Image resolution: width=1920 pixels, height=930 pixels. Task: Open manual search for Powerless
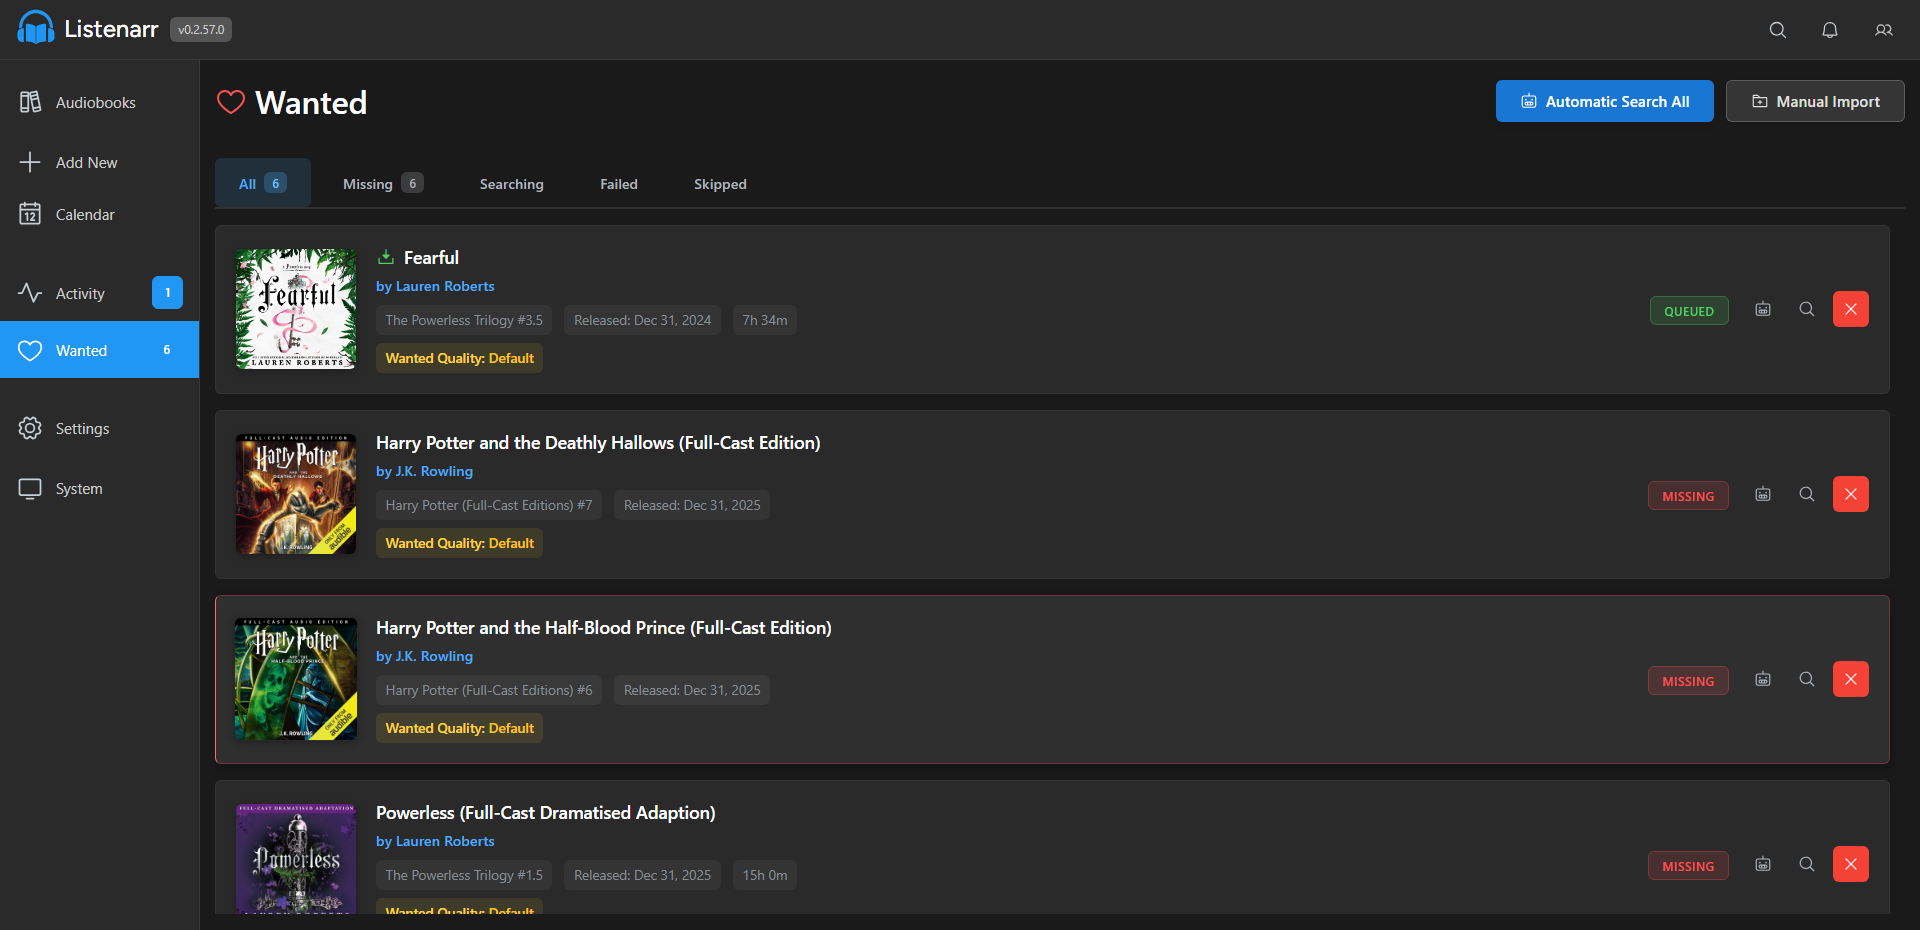pos(1807,864)
